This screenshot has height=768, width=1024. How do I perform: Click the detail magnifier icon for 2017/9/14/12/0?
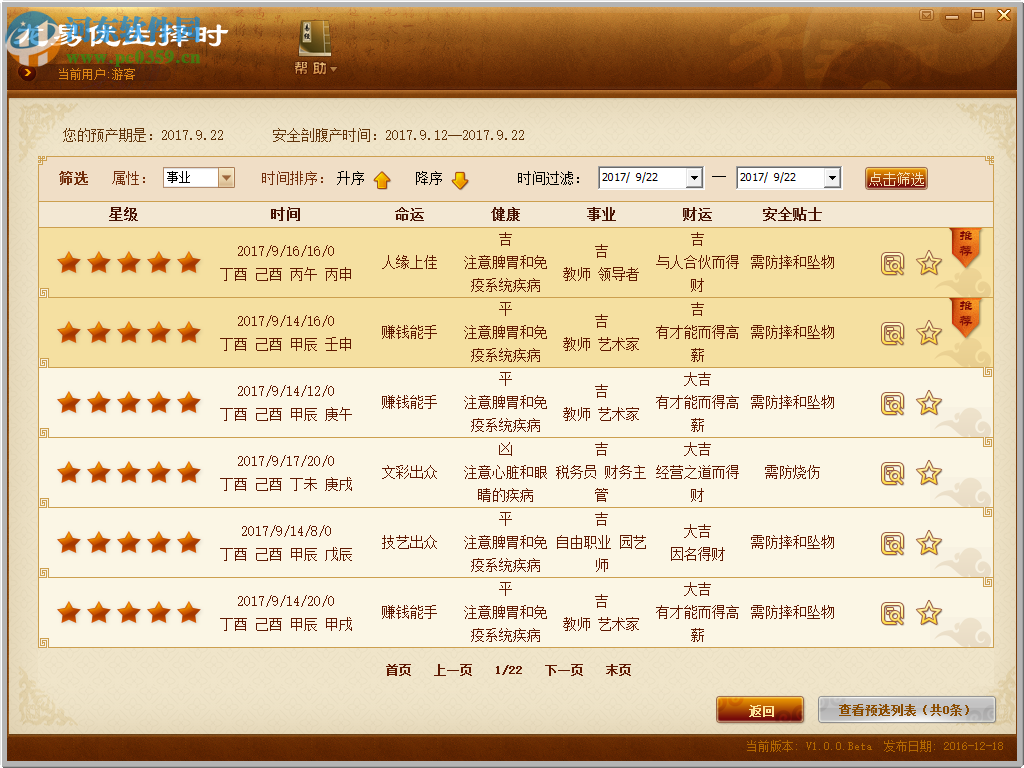(x=893, y=403)
